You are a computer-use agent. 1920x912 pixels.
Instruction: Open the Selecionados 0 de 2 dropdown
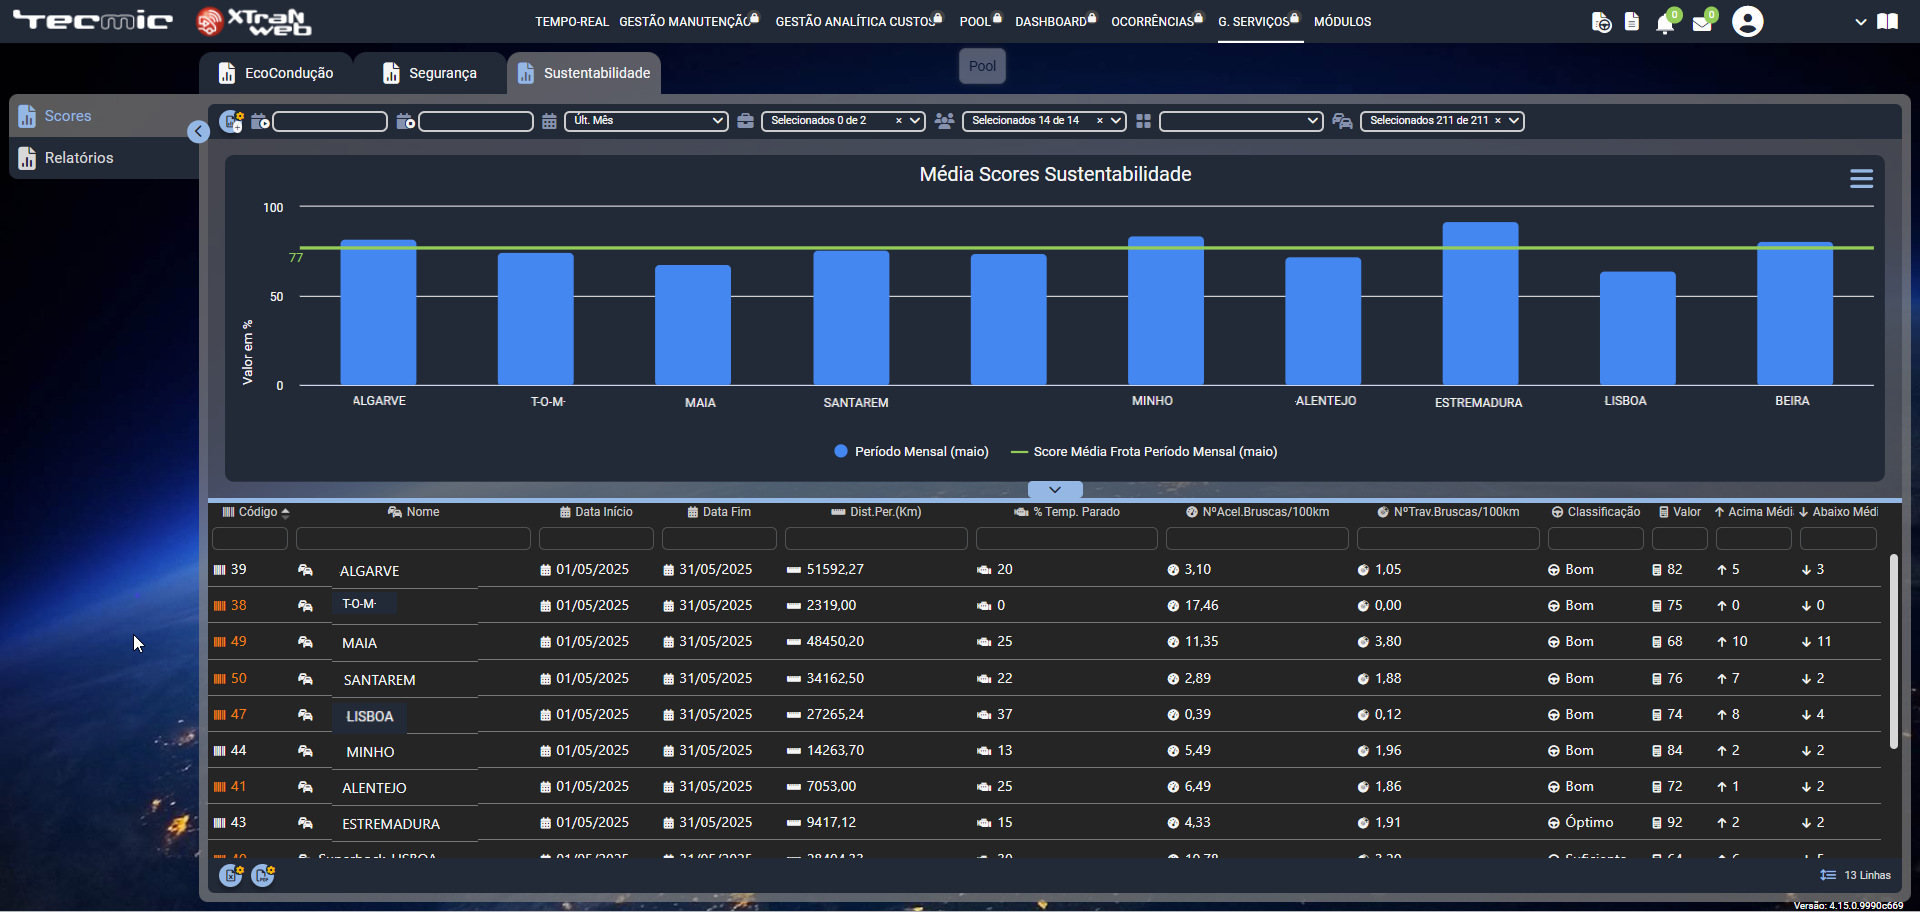pos(843,121)
